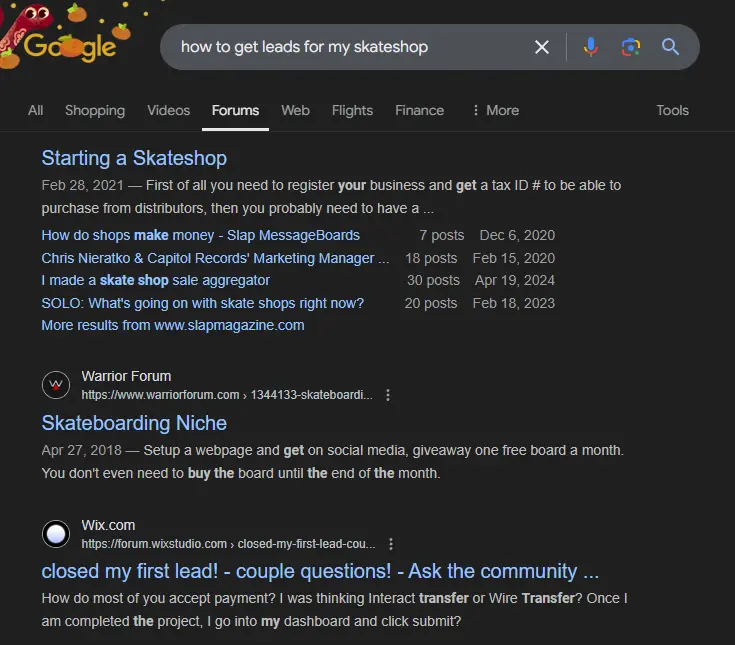The height and width of the screenshot is (645, 735).
Task: Switch to the Finance tab
Action: coord(420,110)
